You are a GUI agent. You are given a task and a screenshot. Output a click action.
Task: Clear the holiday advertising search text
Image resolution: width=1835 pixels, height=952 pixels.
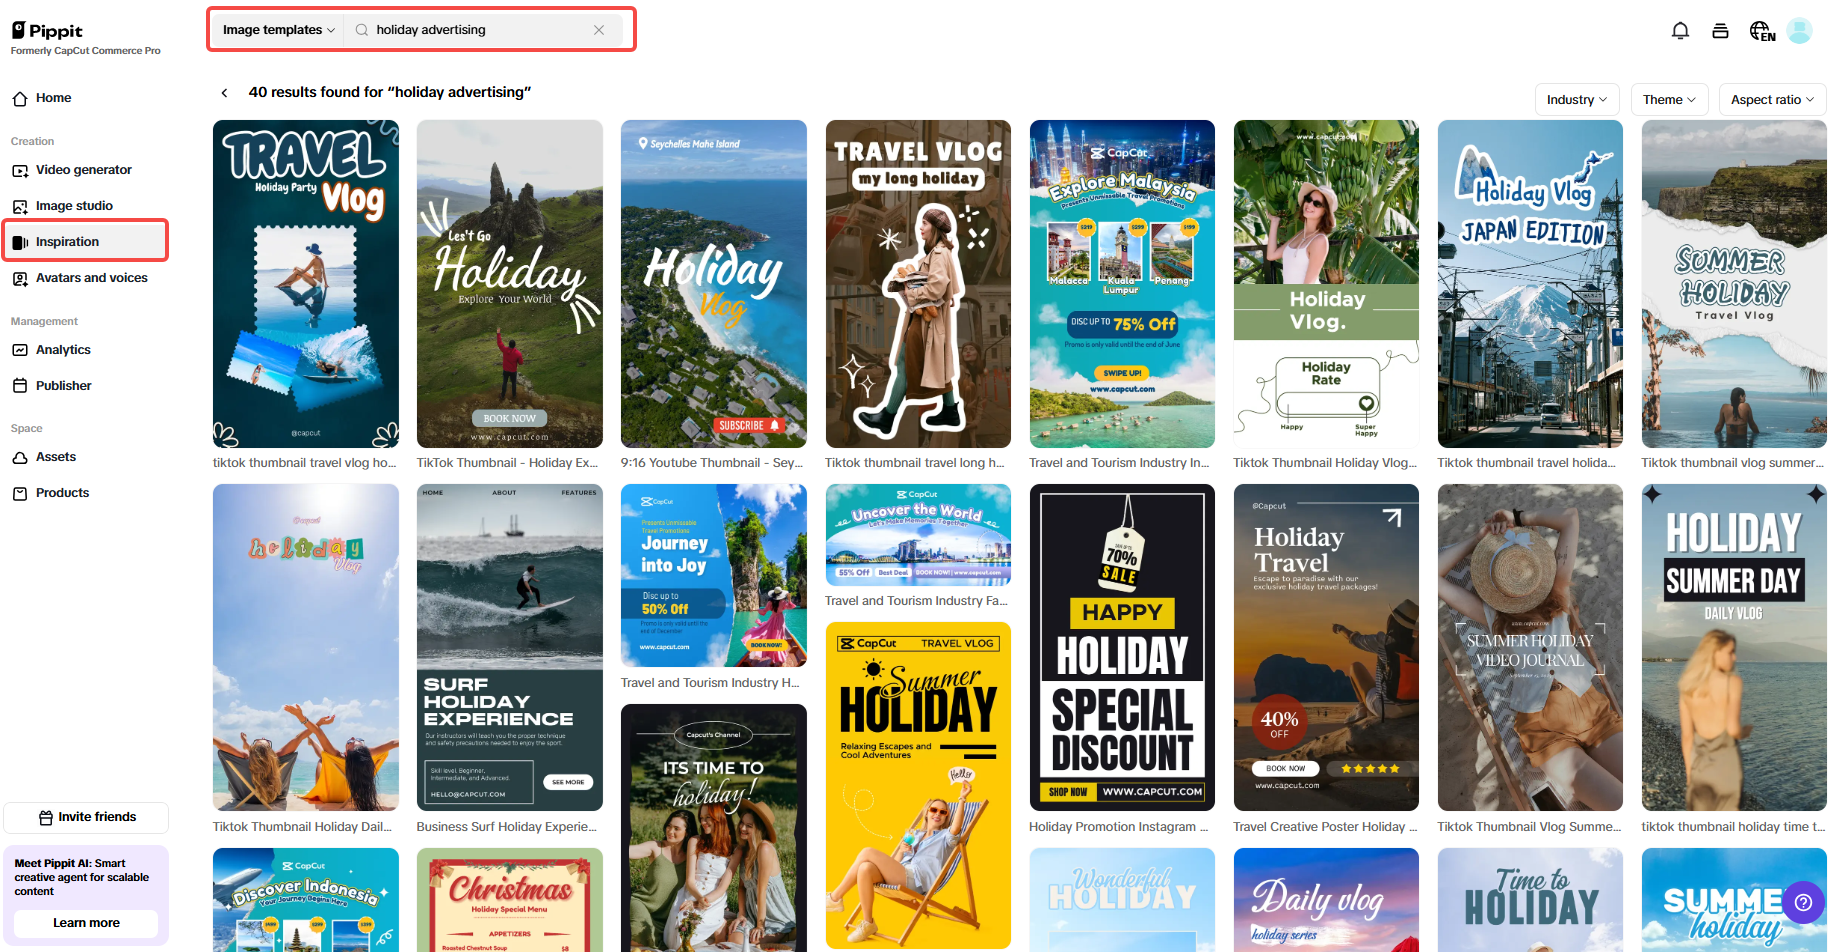(599, 30)
